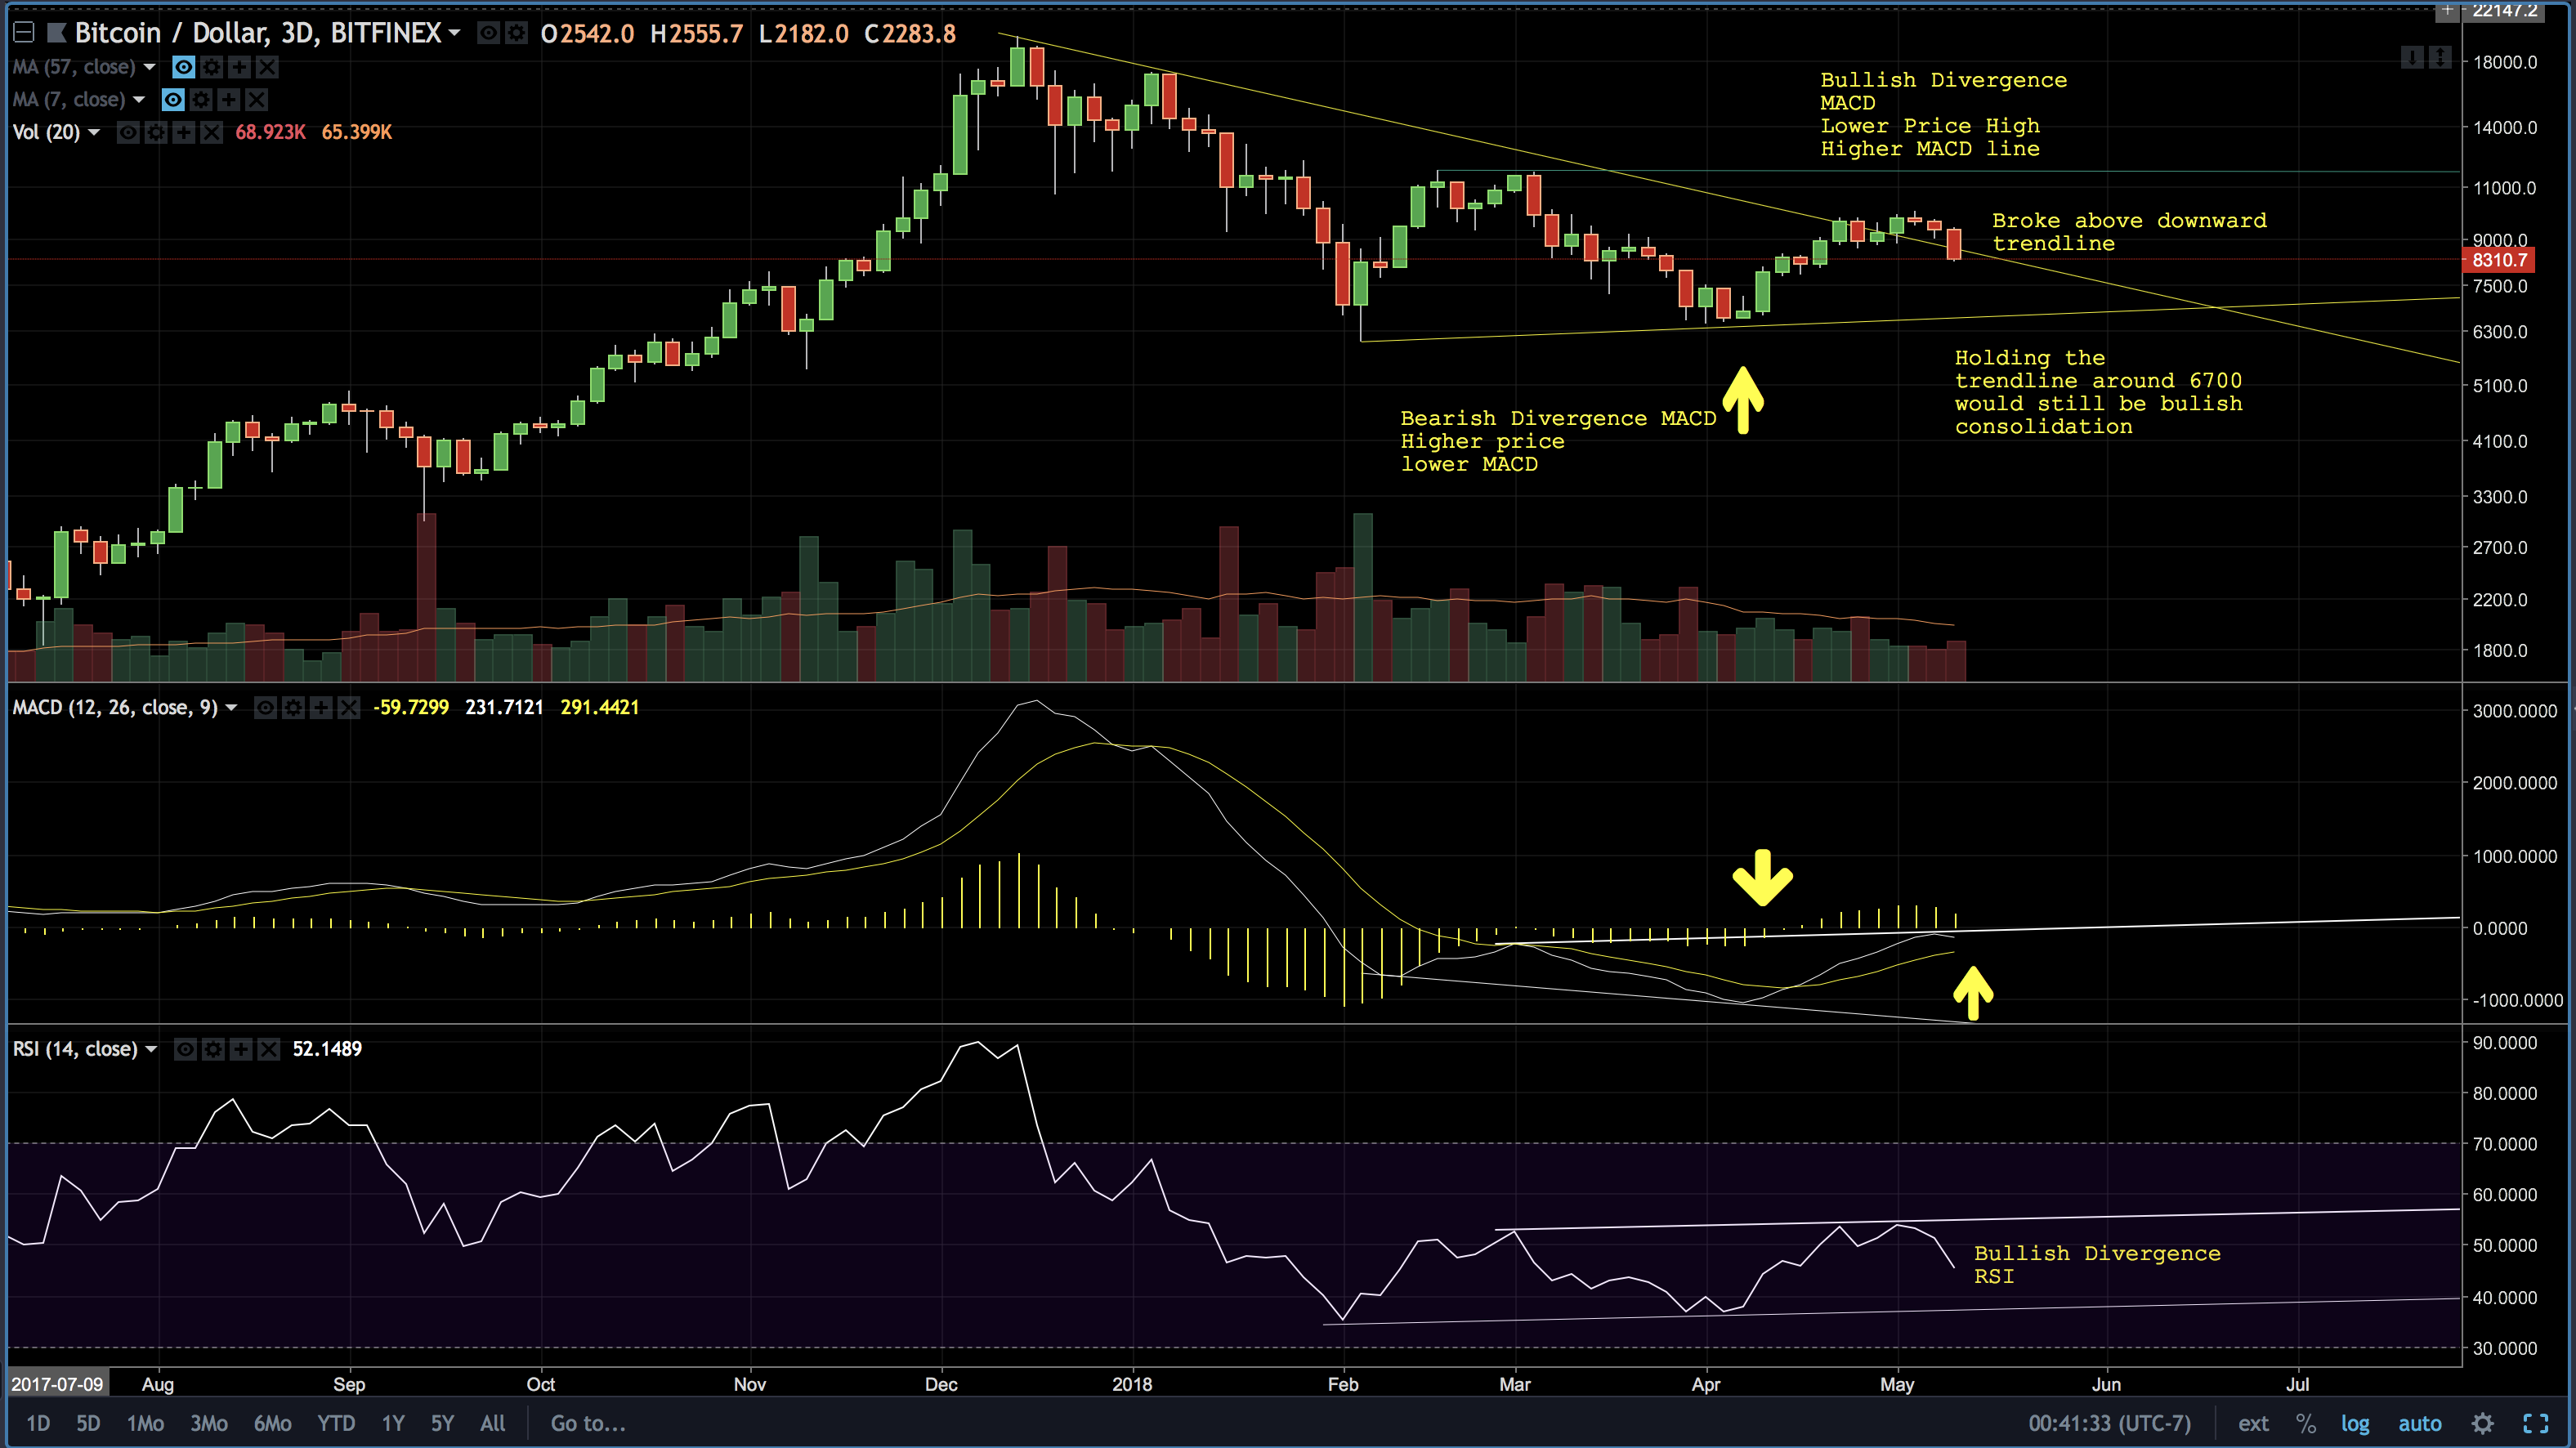Open the Go to... date dialog
The height and width of the screenshot is (1448, 2576).
[x=588, y=1423]
